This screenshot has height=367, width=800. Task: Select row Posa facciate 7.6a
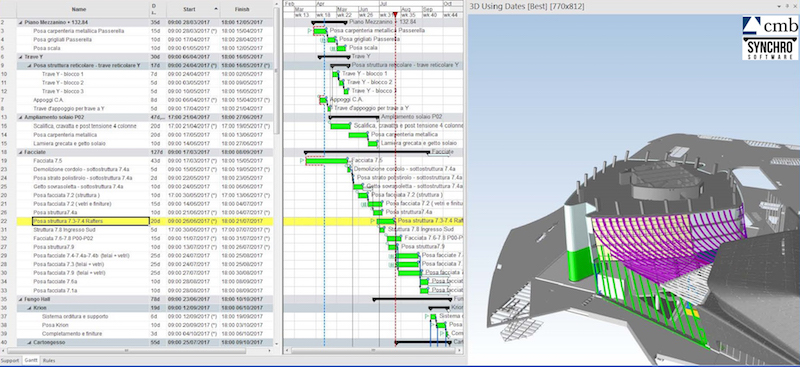(x=137, y=282)
